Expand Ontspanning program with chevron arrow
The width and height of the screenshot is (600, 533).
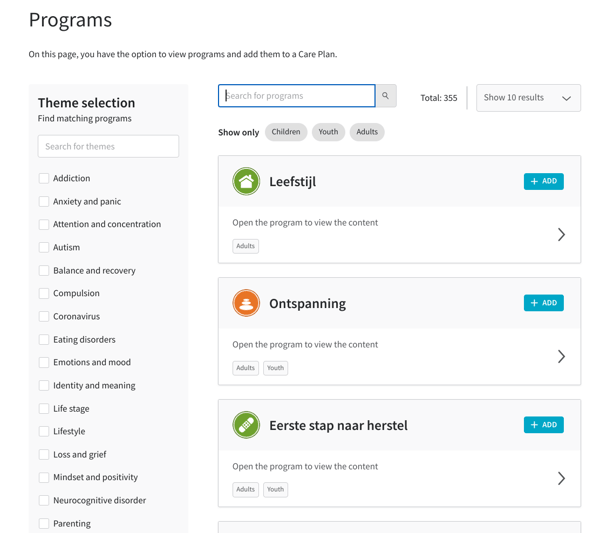pyautogui.click(x=561, y=356)
